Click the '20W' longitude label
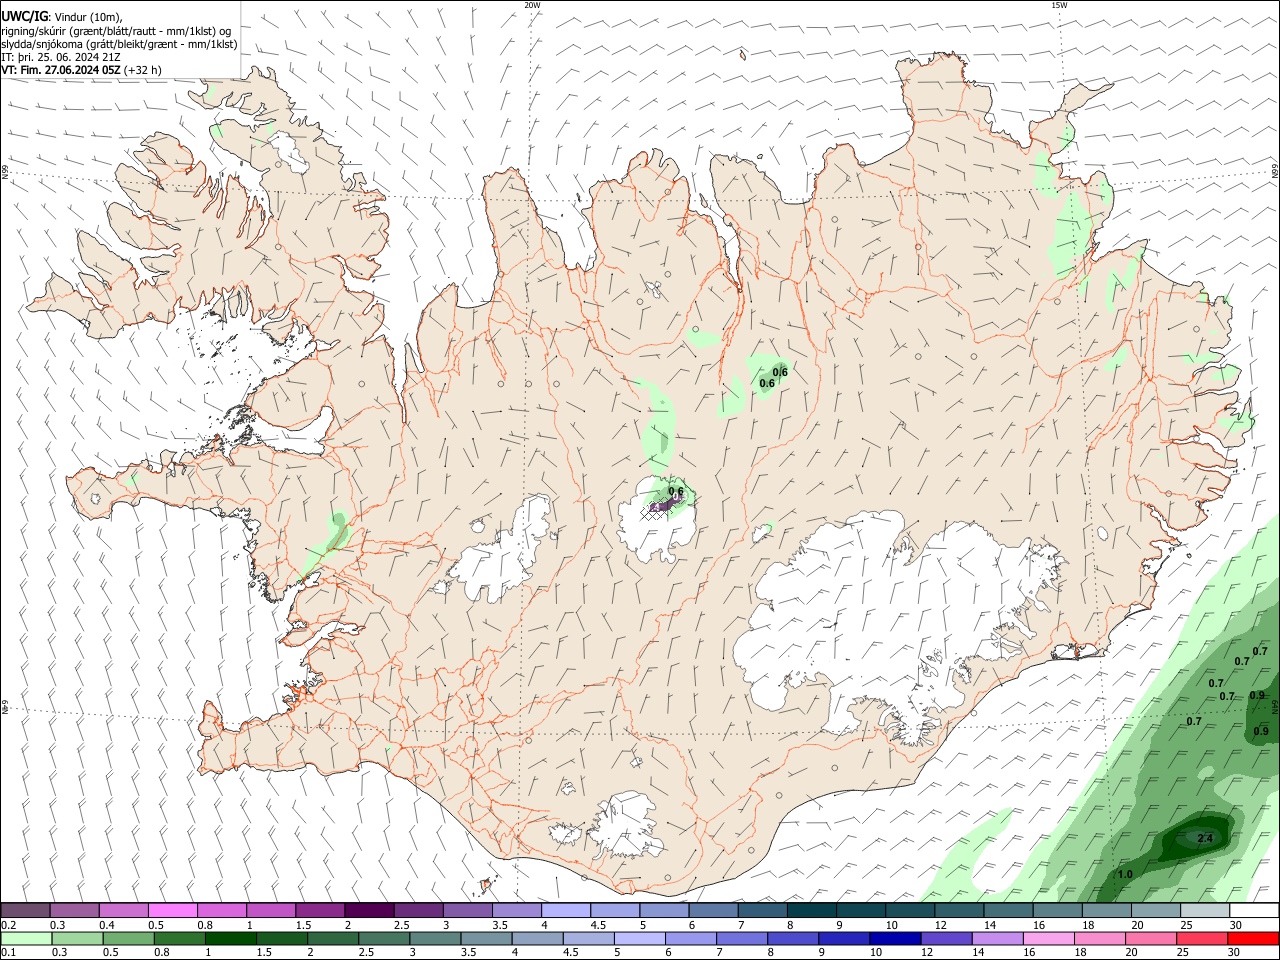This screenshot has height=960, width=1280. [x=532, y=5]
